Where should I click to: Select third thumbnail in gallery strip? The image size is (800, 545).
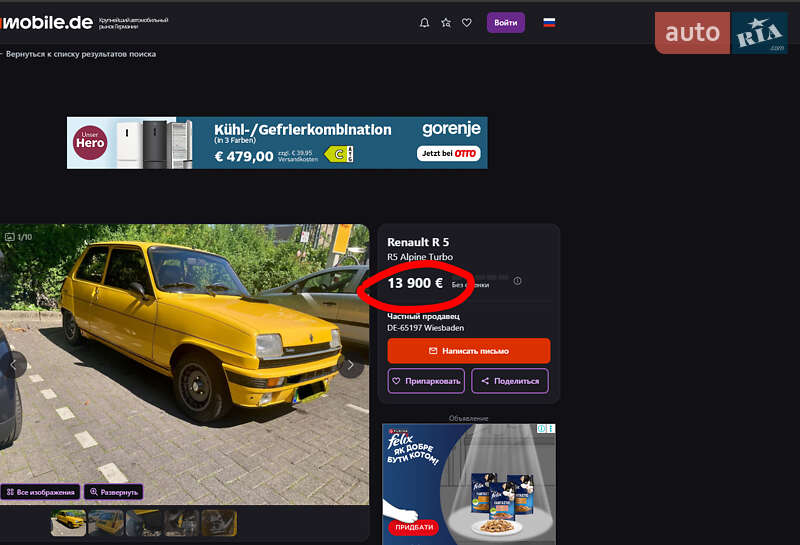(144, 523)
